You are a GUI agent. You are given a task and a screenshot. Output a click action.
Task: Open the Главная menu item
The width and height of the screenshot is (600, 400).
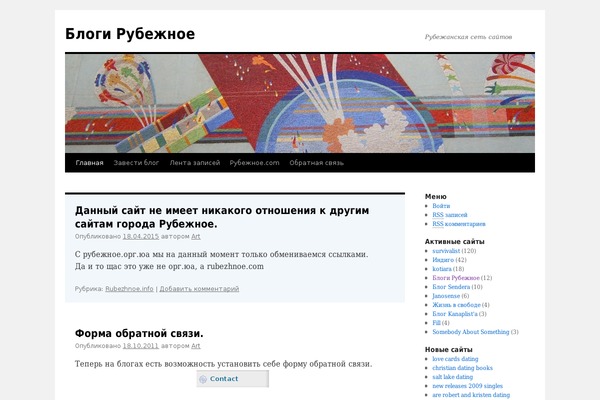(x=89, y=163)
